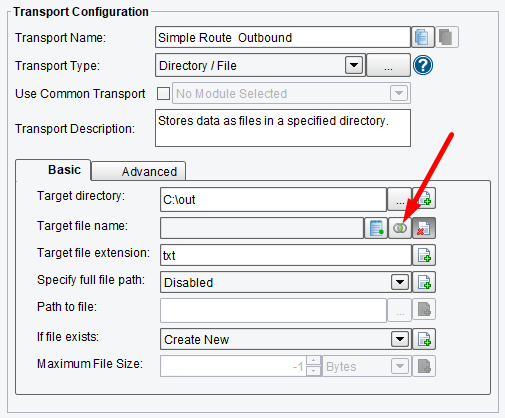The width and height of the screenshot is (505, 418).
Task: Click the Transport Name text field
Action: pos(283,37)
